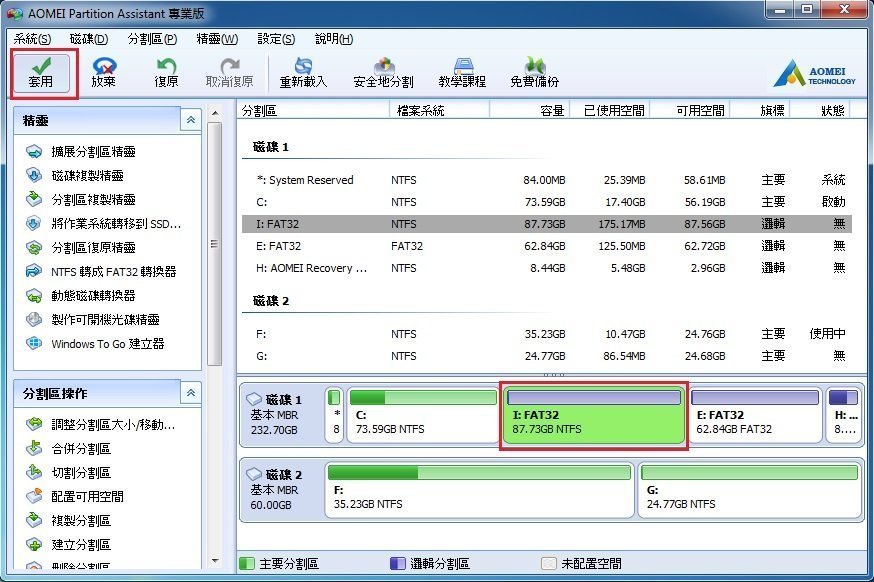Sort by the 已使用空間 column header
874x582 pixels.
pyautogui.click(x=610, y=110)
